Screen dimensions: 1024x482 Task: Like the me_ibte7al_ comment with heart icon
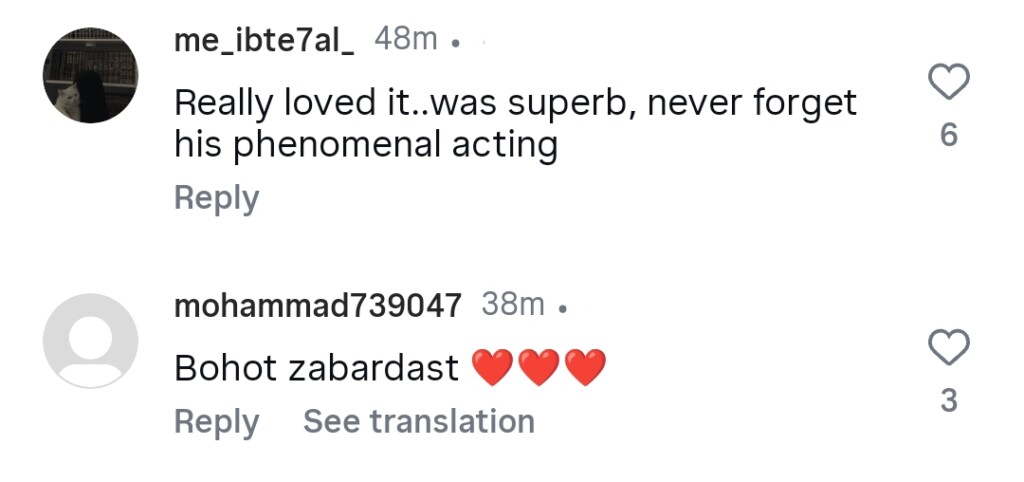point(949,83)
